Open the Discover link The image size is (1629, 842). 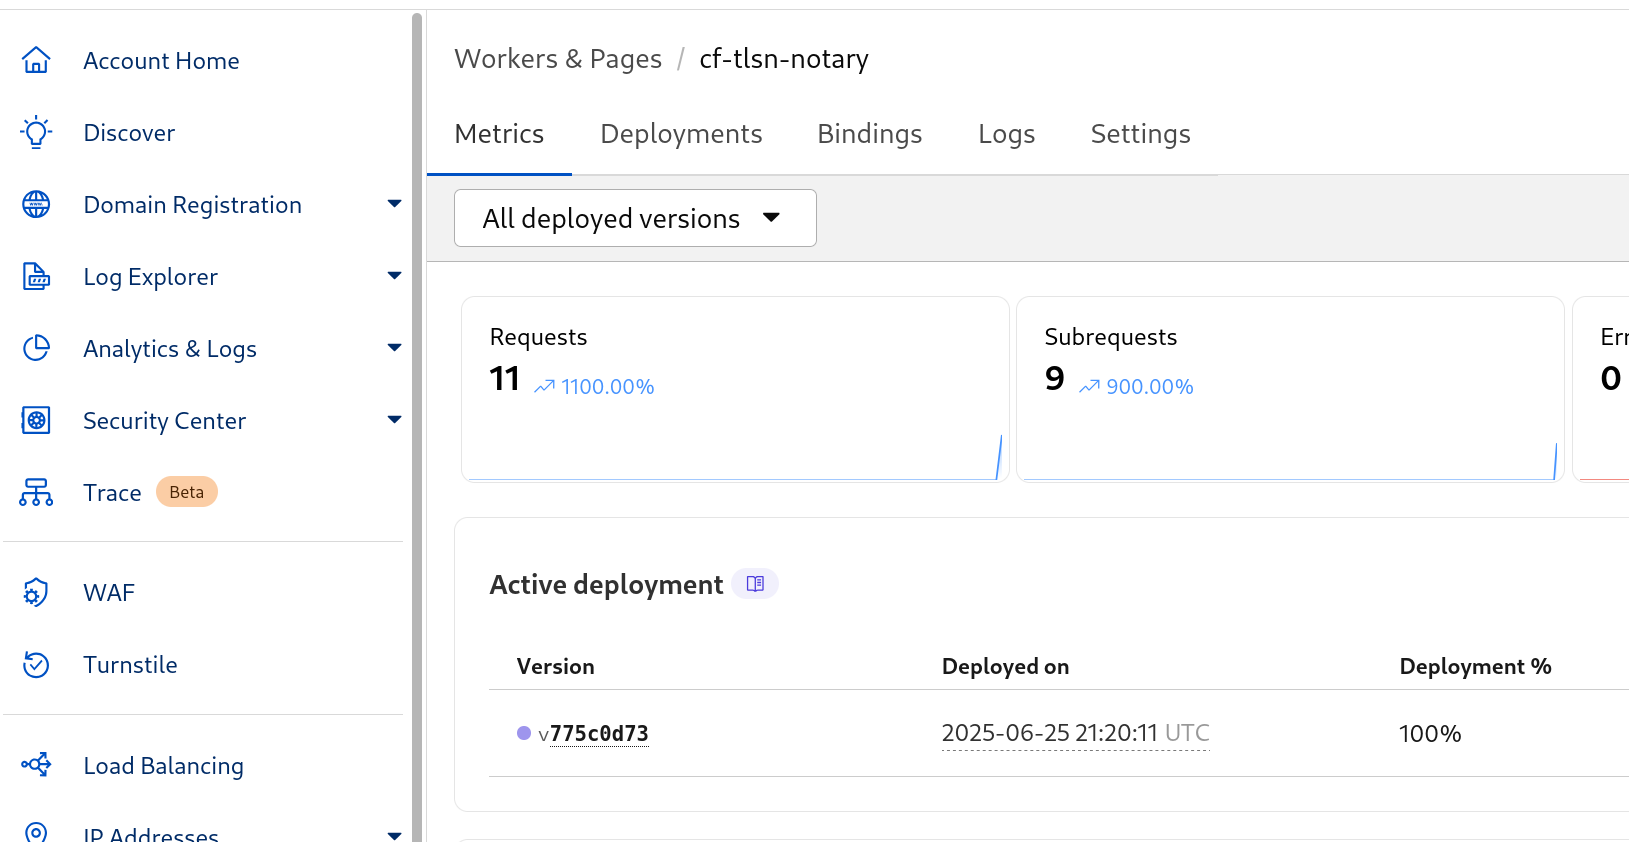[129, 133]
